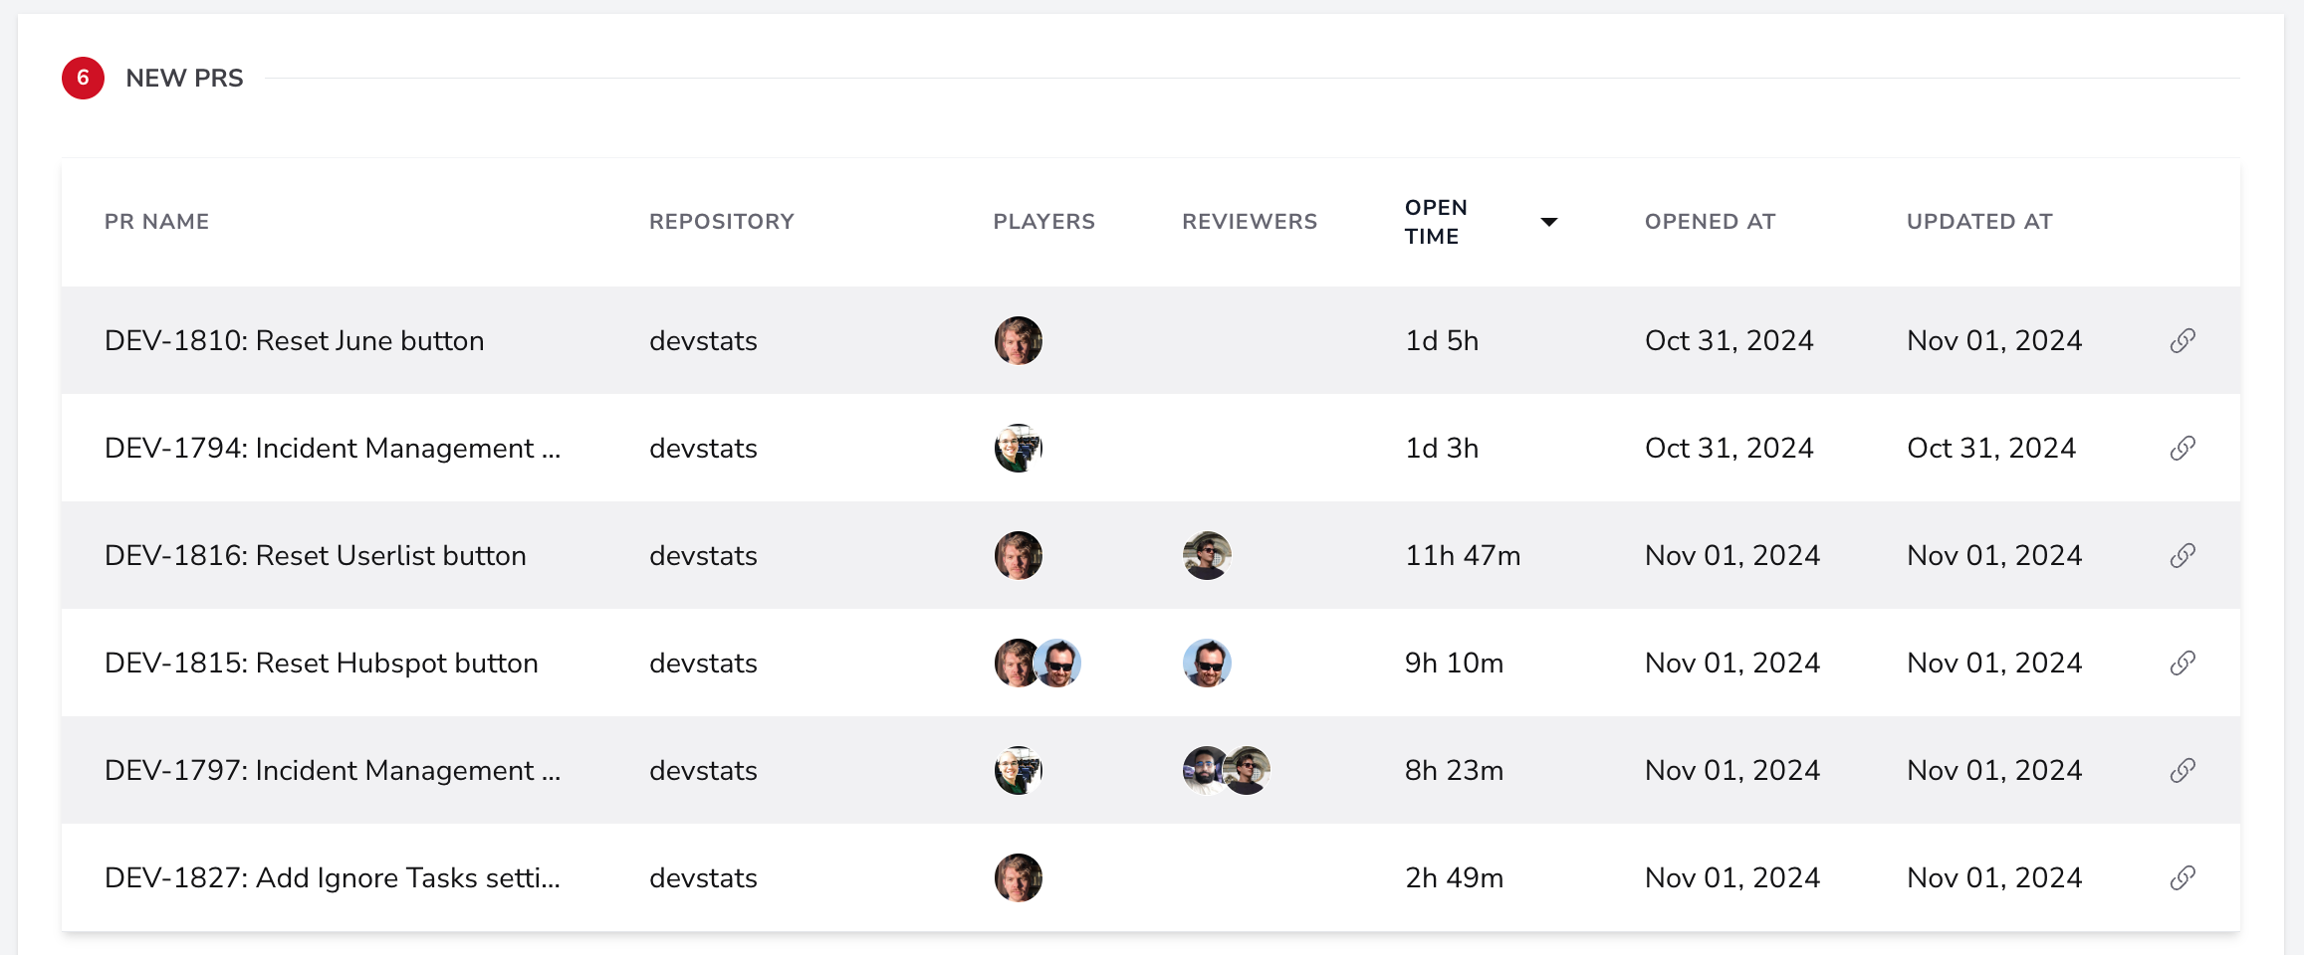2304x955 pixels.
Task: Click link icon for DEV-1816 Reset Userlist
Action: pos(2182,556)
